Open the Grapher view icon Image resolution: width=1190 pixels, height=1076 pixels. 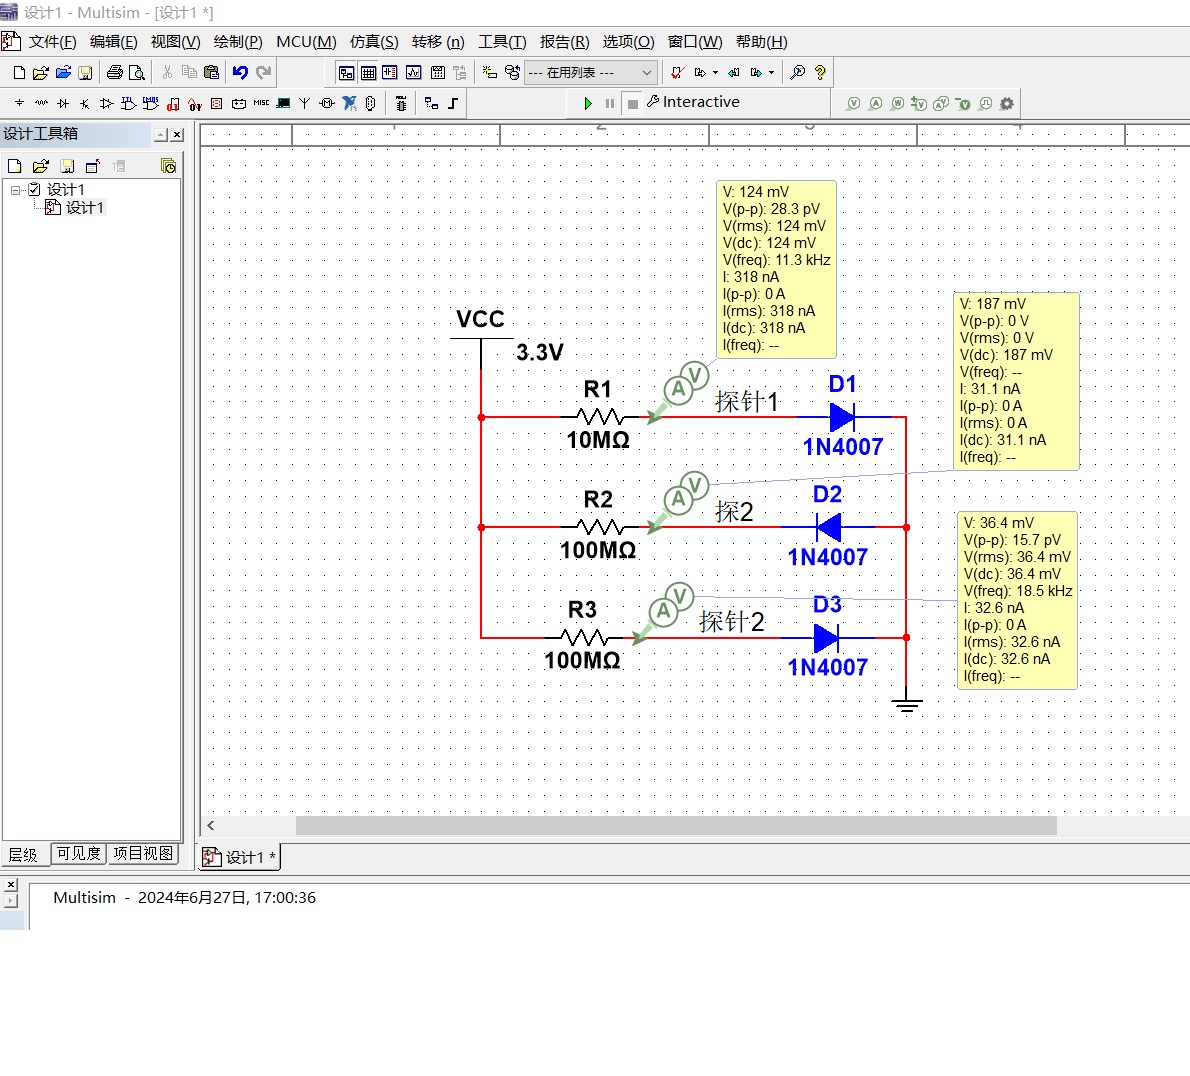(414, 73)
